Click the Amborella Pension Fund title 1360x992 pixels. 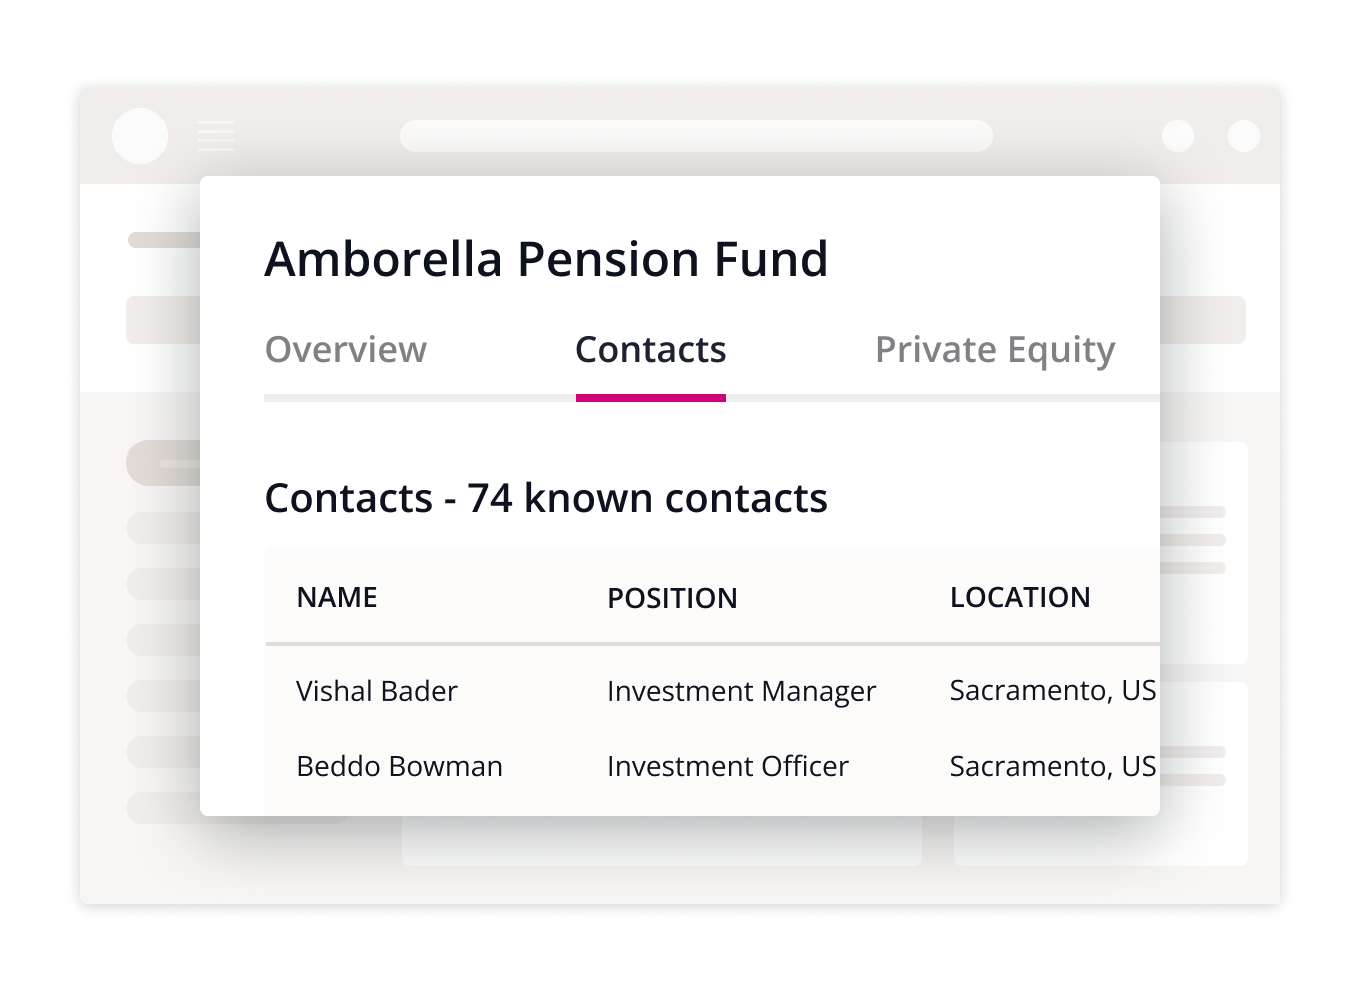click(x=547, y=258)
